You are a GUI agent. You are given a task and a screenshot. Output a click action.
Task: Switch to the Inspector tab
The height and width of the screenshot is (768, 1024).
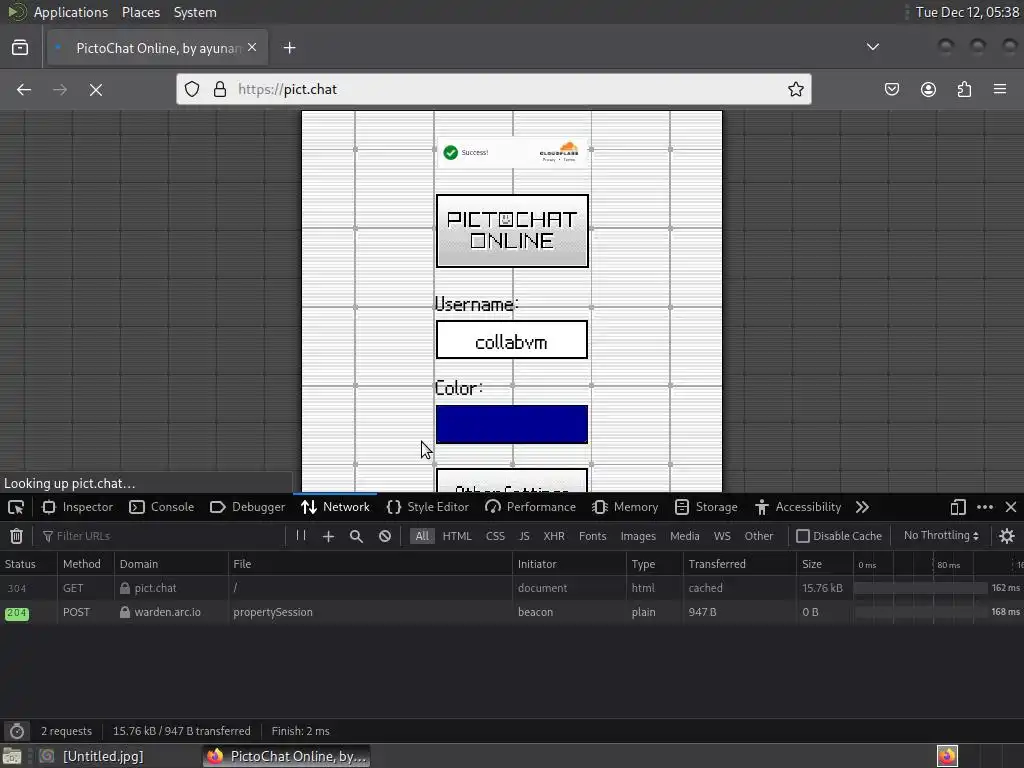click(77, 507)
